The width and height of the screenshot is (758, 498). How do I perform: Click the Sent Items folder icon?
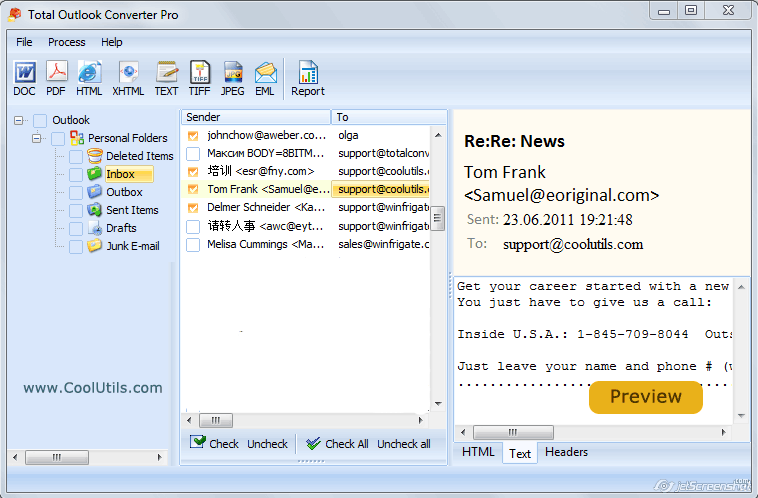(x=95, y=210)
